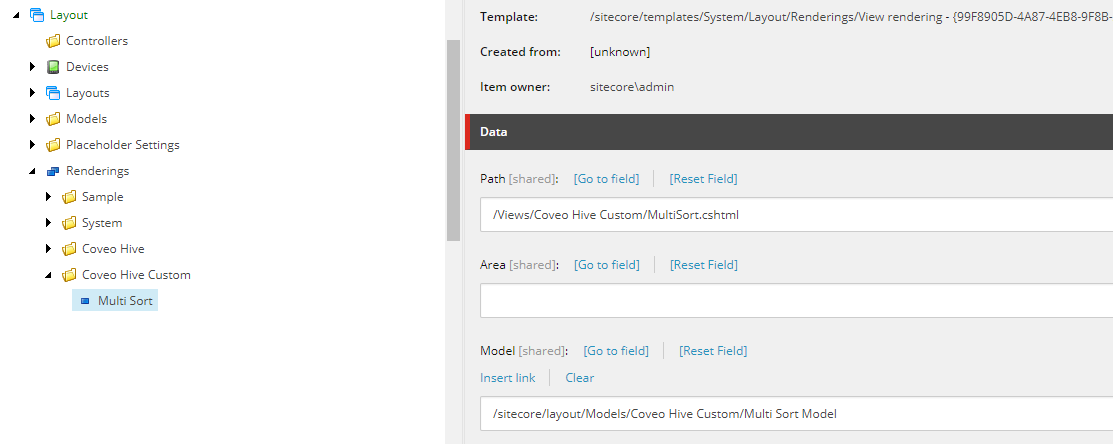Click the content tree vertical scrollbar
This screenshot has width=1113, height=444.
(x=453, y=140)
